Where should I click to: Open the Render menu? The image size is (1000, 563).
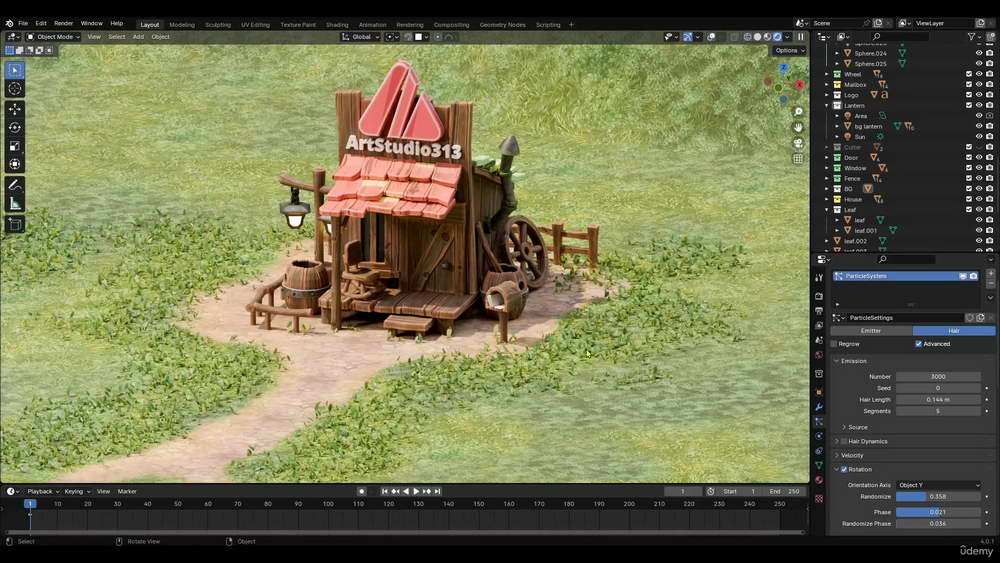(x=63, y=24)
